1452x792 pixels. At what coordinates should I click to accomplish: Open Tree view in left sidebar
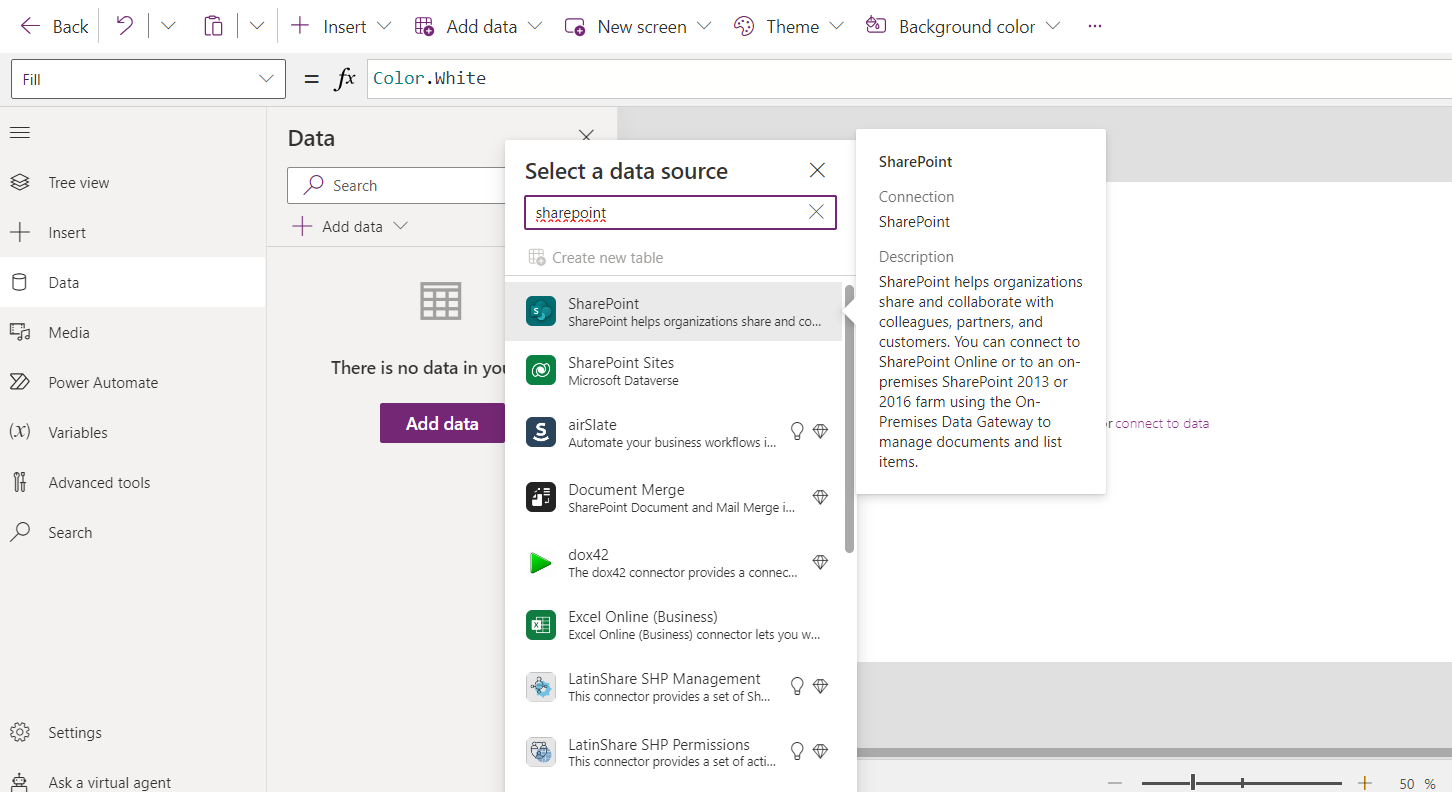click(133, 182)
